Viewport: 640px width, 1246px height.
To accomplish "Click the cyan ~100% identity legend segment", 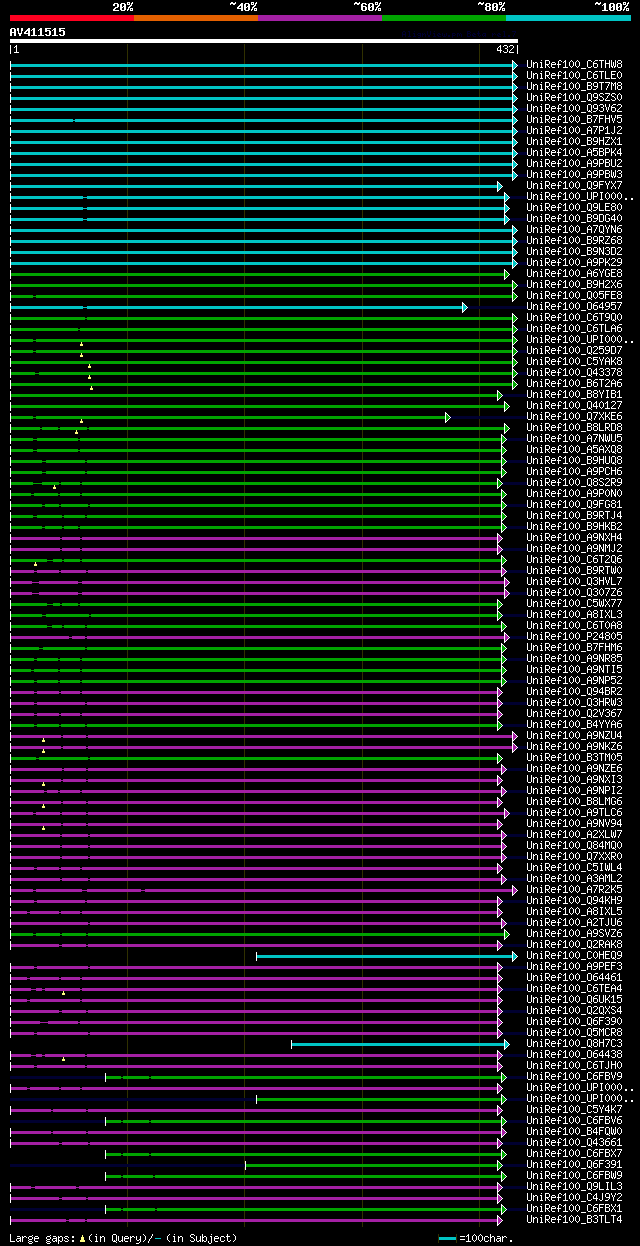I will pyautogui.click(x=568, y=17).
